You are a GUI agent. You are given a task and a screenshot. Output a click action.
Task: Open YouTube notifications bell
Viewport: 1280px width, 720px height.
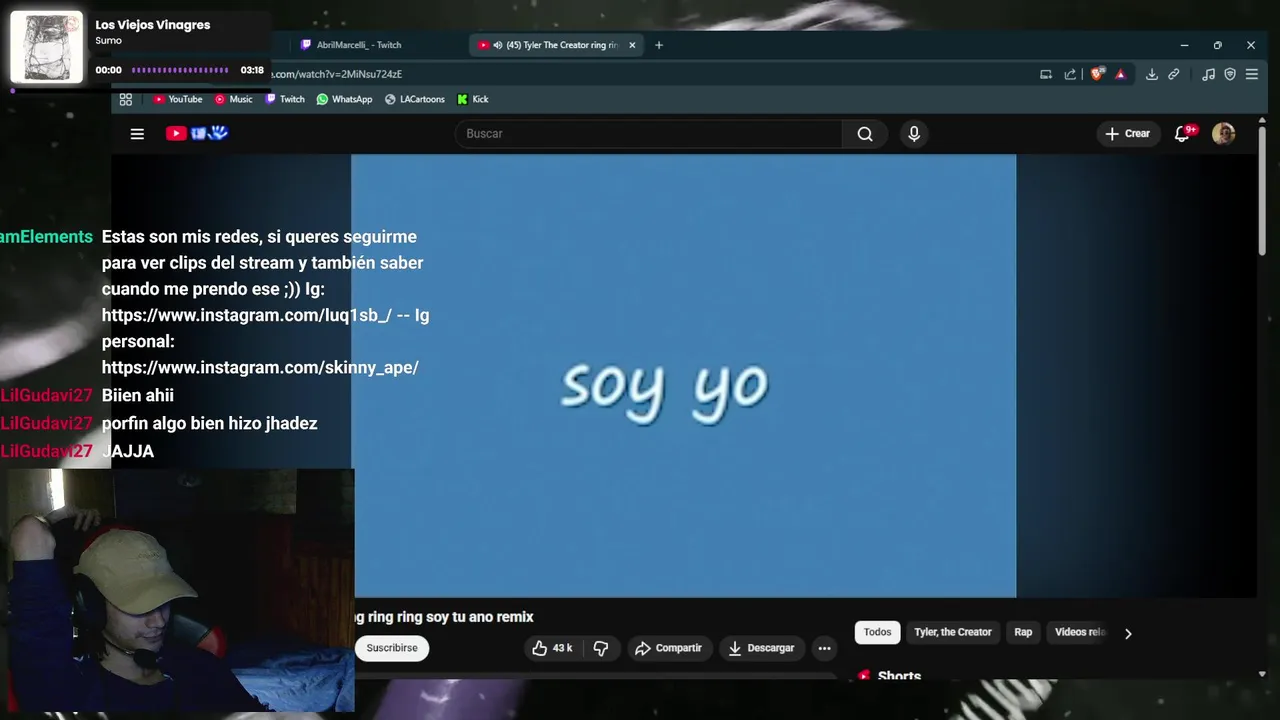pos(1183,133)
